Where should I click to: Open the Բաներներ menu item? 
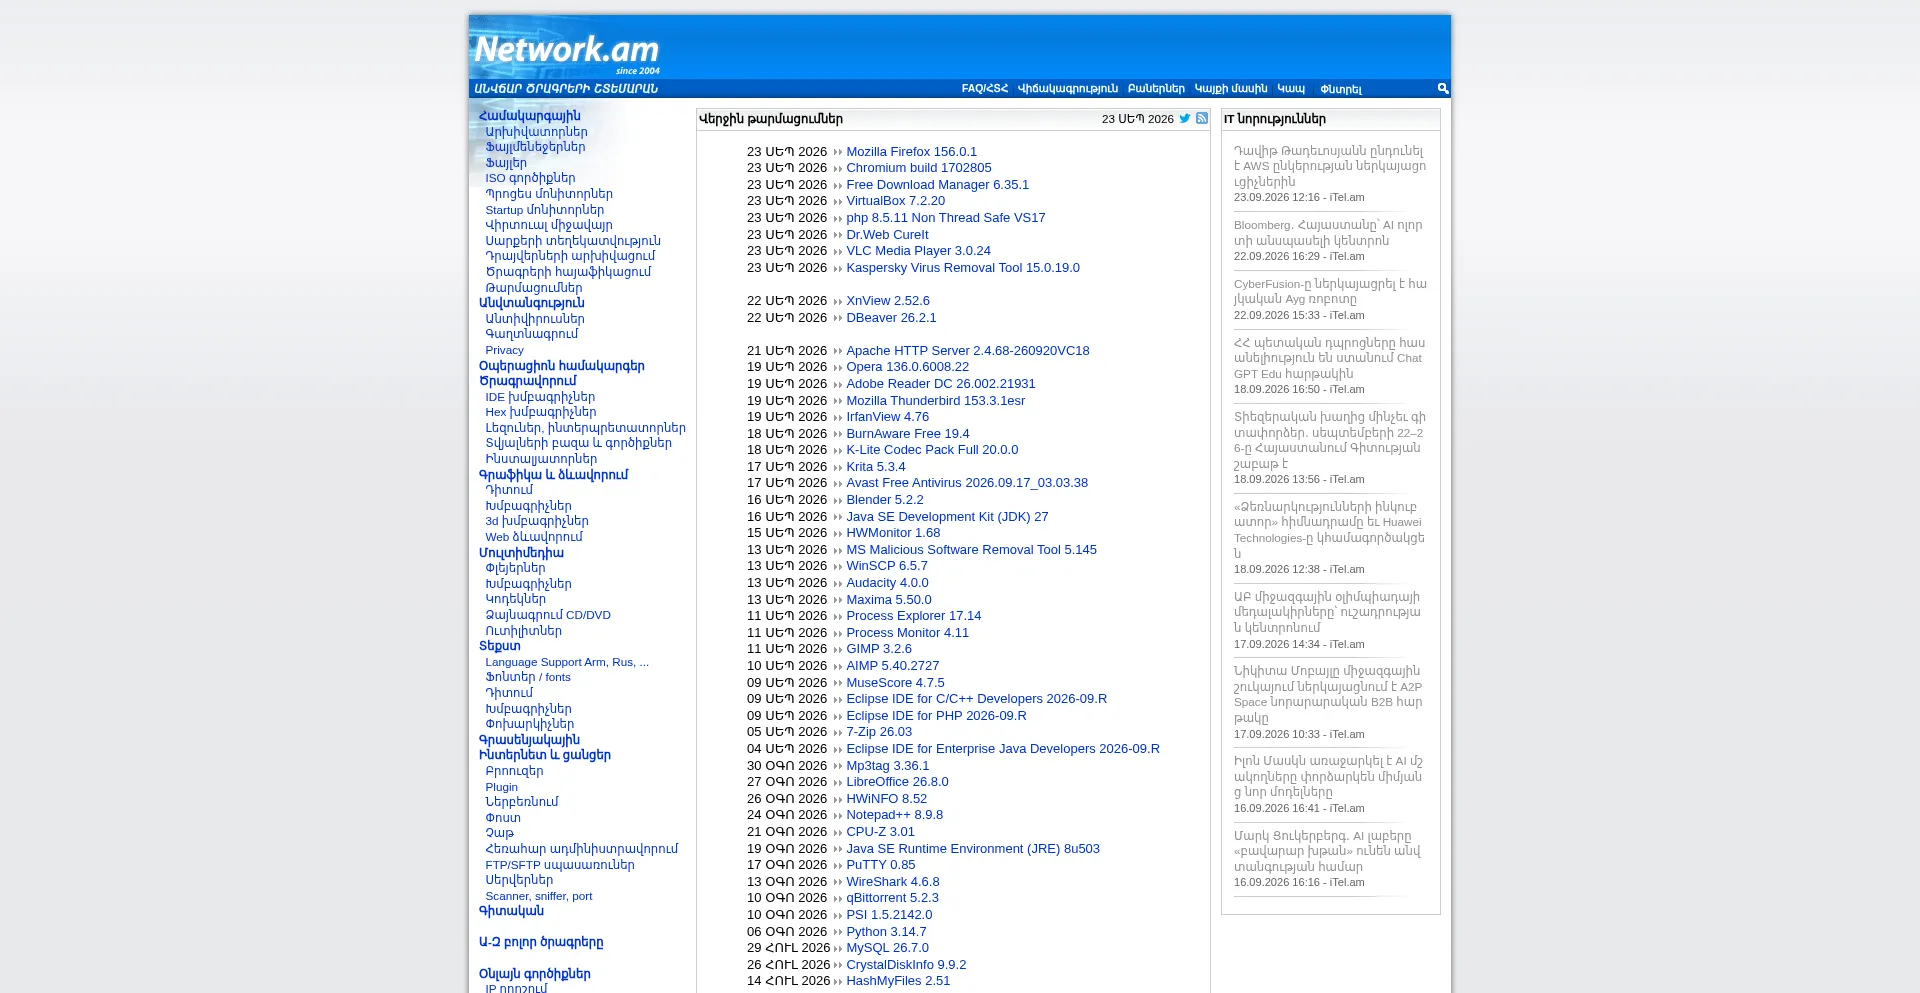(x=1156, y=89)
